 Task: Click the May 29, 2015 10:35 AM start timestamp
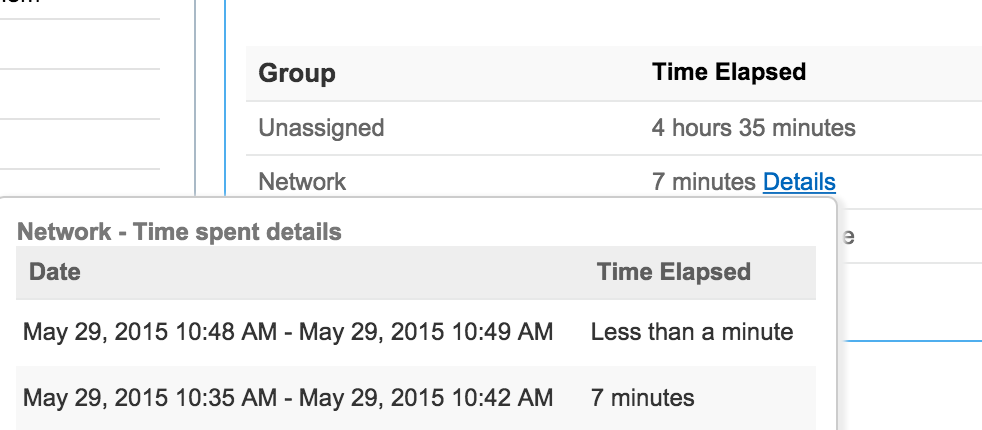click(x=149, y=398)
